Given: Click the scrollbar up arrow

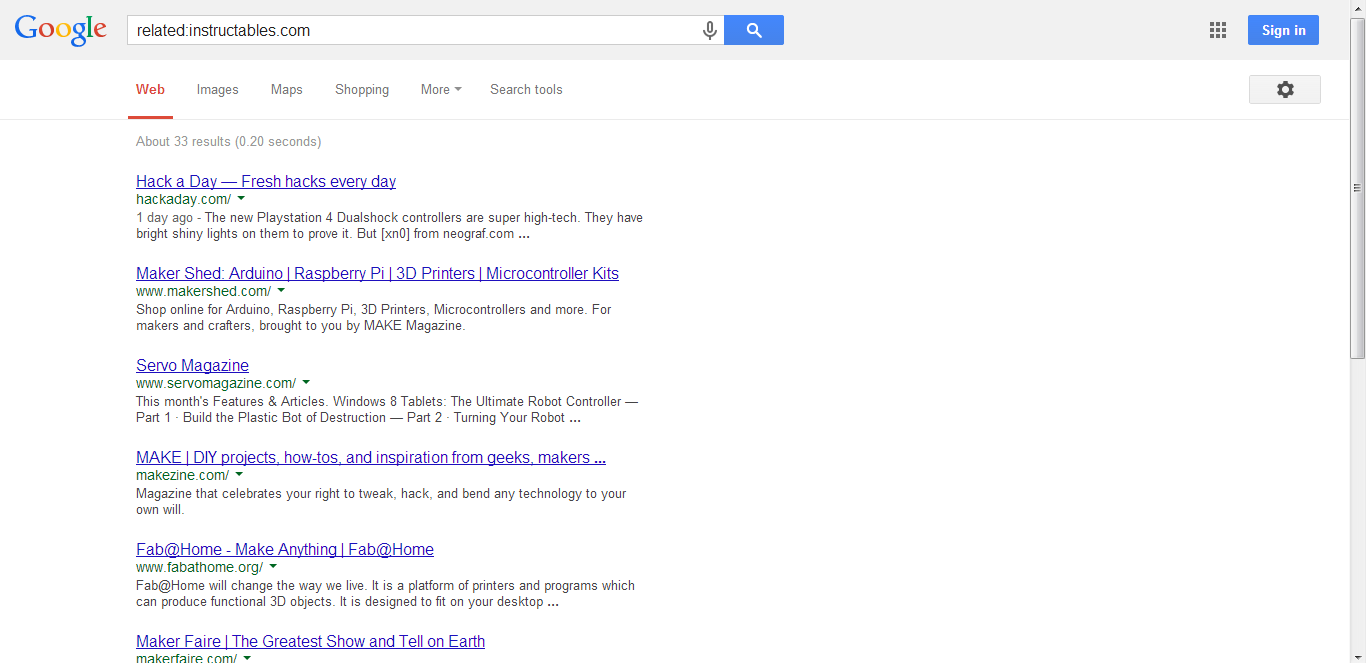Looking at the screenshot, I should 1357,8.
